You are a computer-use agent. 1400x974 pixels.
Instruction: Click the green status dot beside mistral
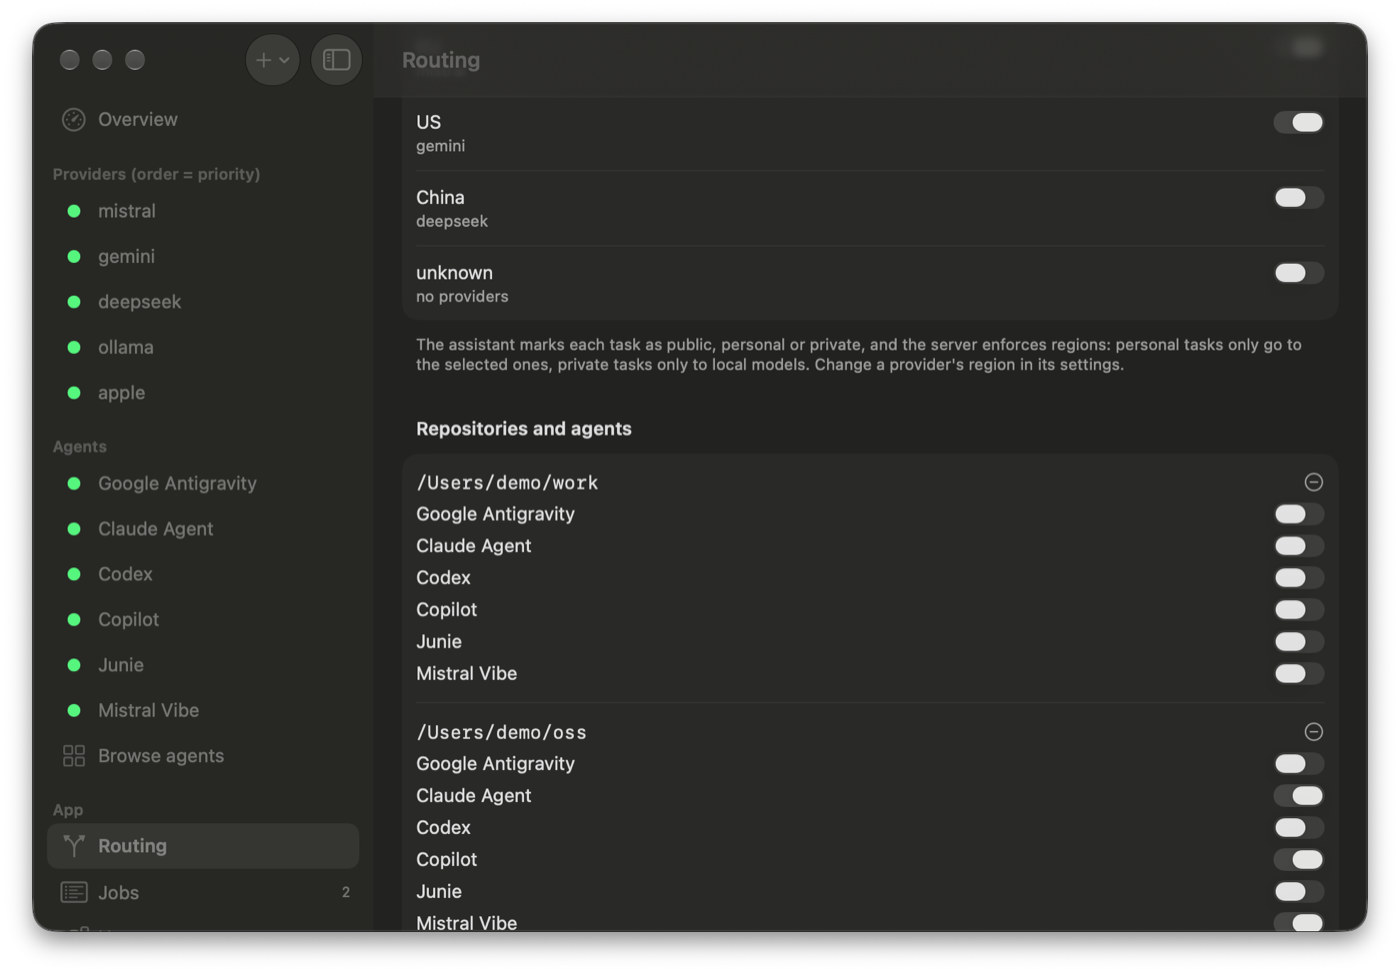click(x=74, y=211)
